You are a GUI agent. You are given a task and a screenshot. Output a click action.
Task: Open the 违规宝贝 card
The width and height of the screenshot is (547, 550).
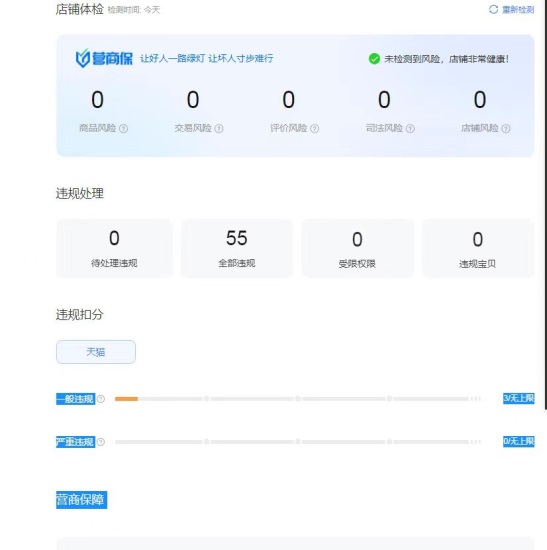click(478, 248)
